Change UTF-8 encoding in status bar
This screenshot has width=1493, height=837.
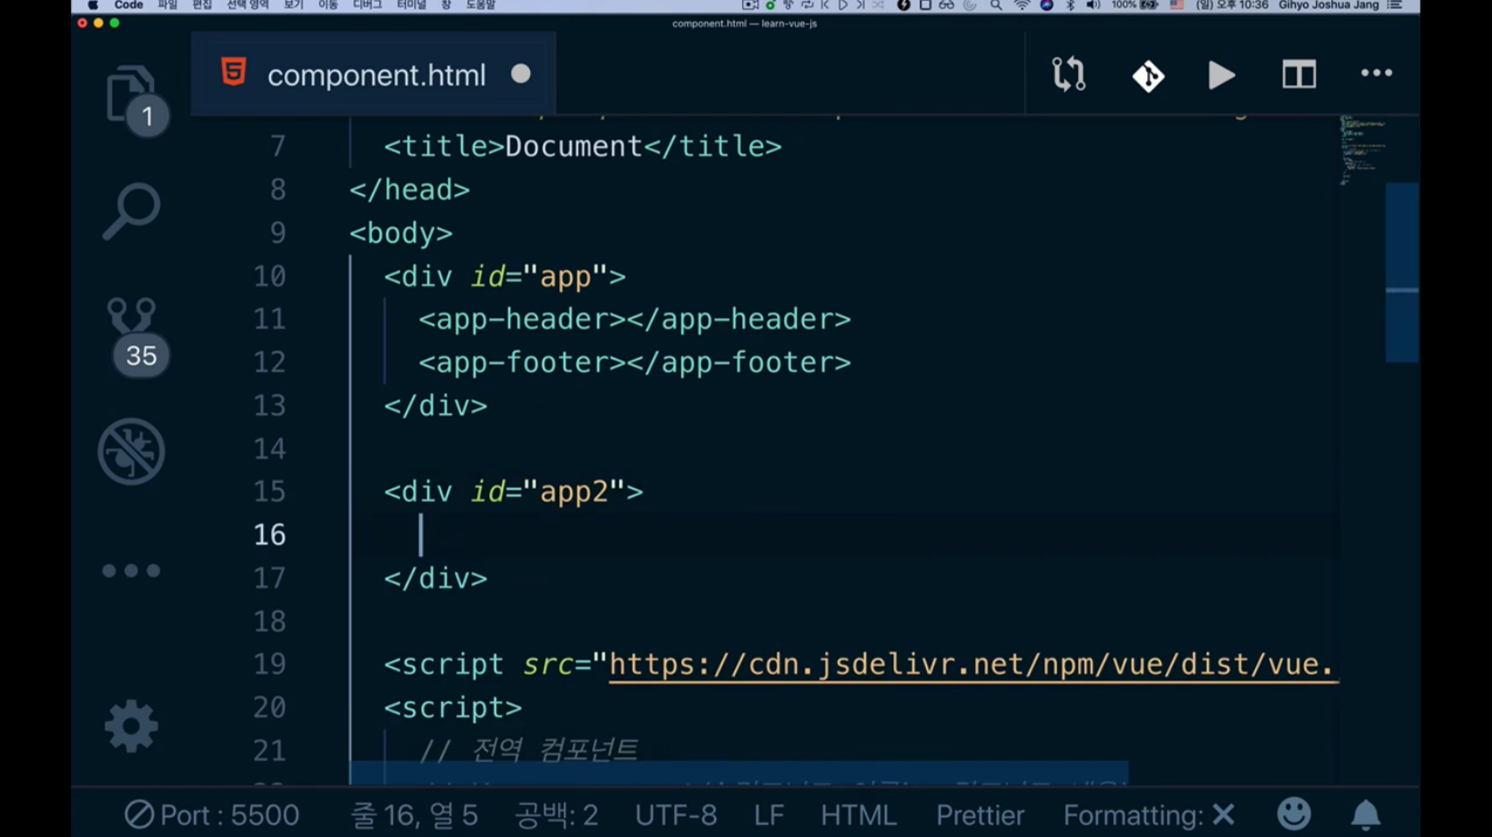(x=675, y=815)
